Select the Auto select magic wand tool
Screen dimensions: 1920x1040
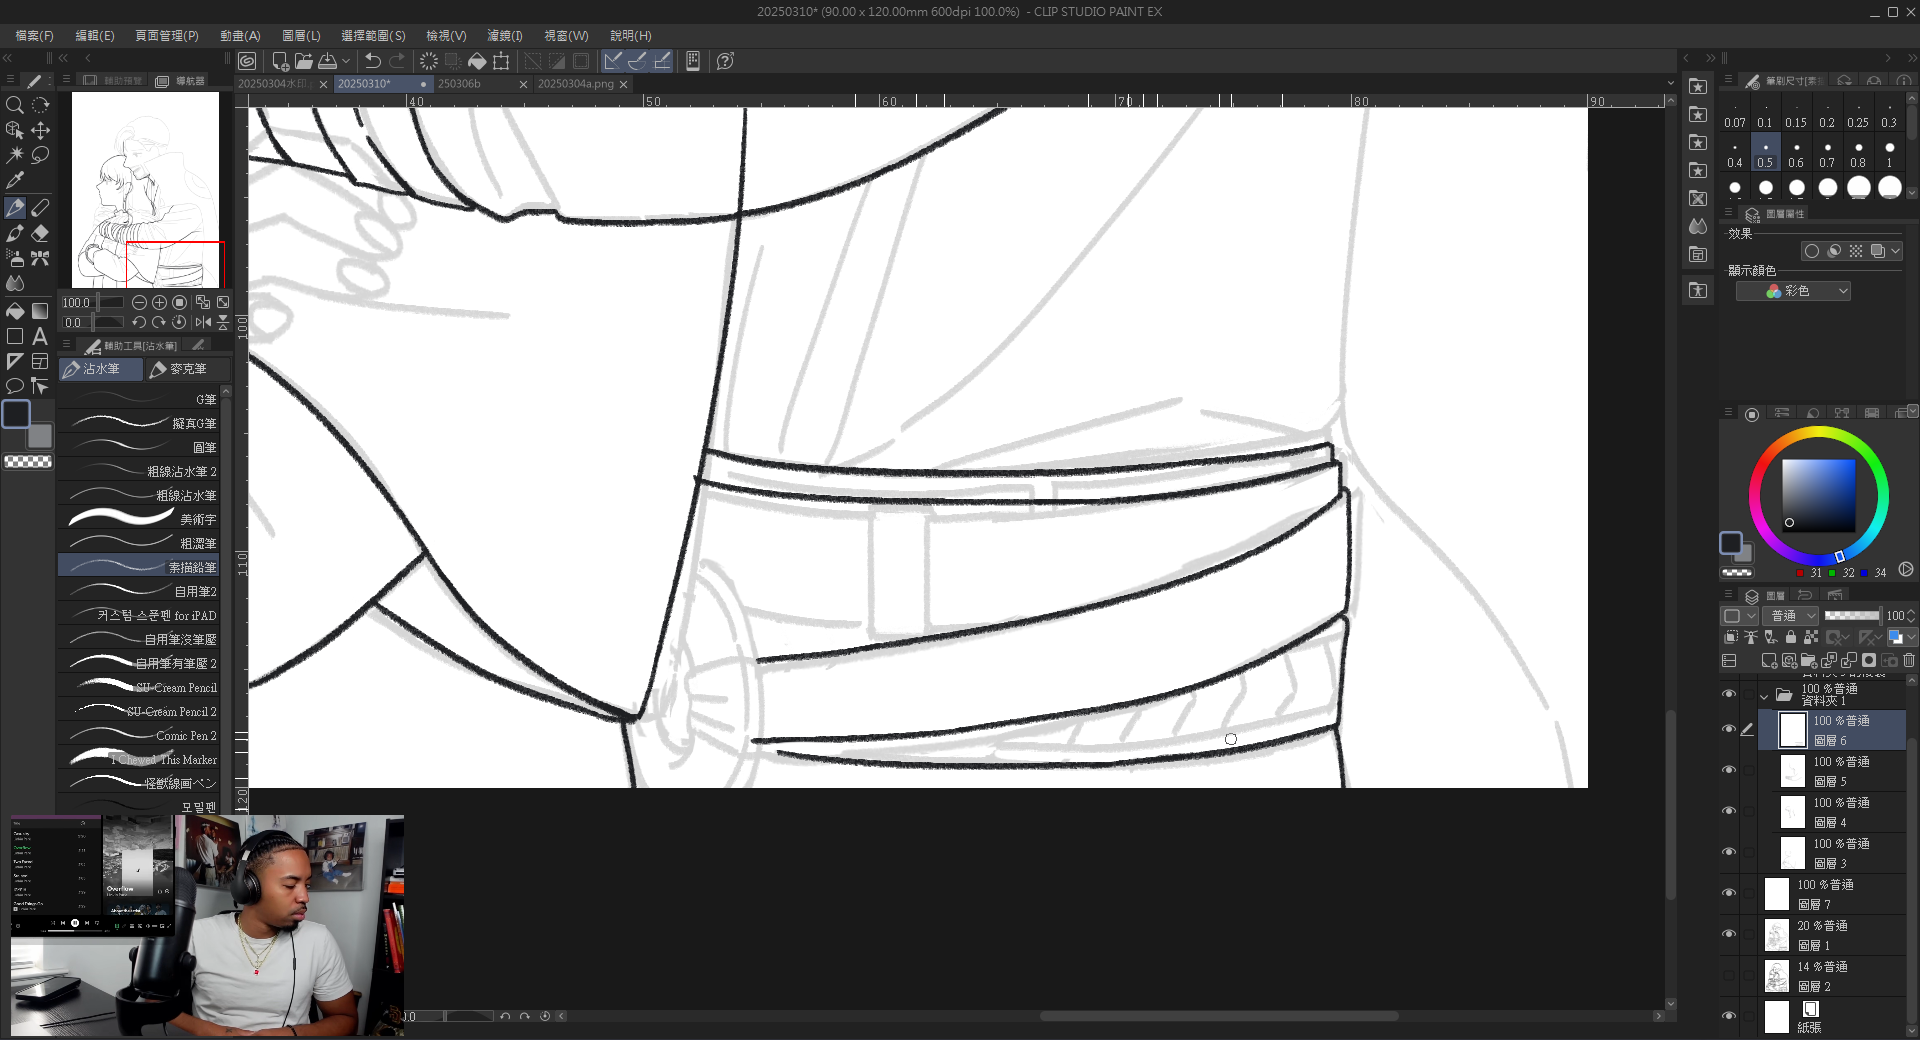(x=15, y=155)
